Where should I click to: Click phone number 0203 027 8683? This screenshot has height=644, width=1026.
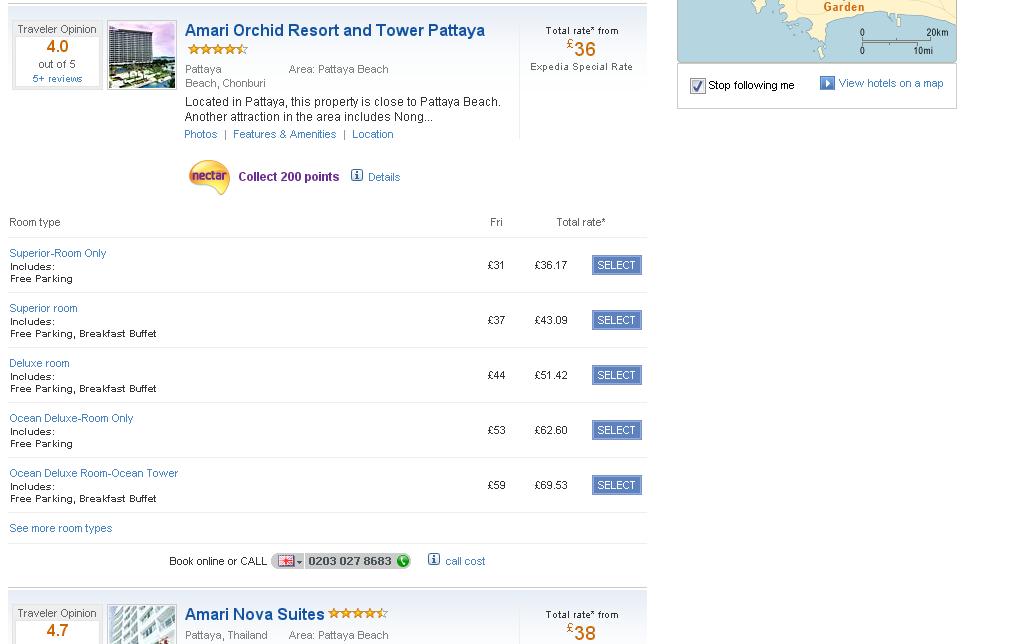pyautogui.click(x=350, y=561)
